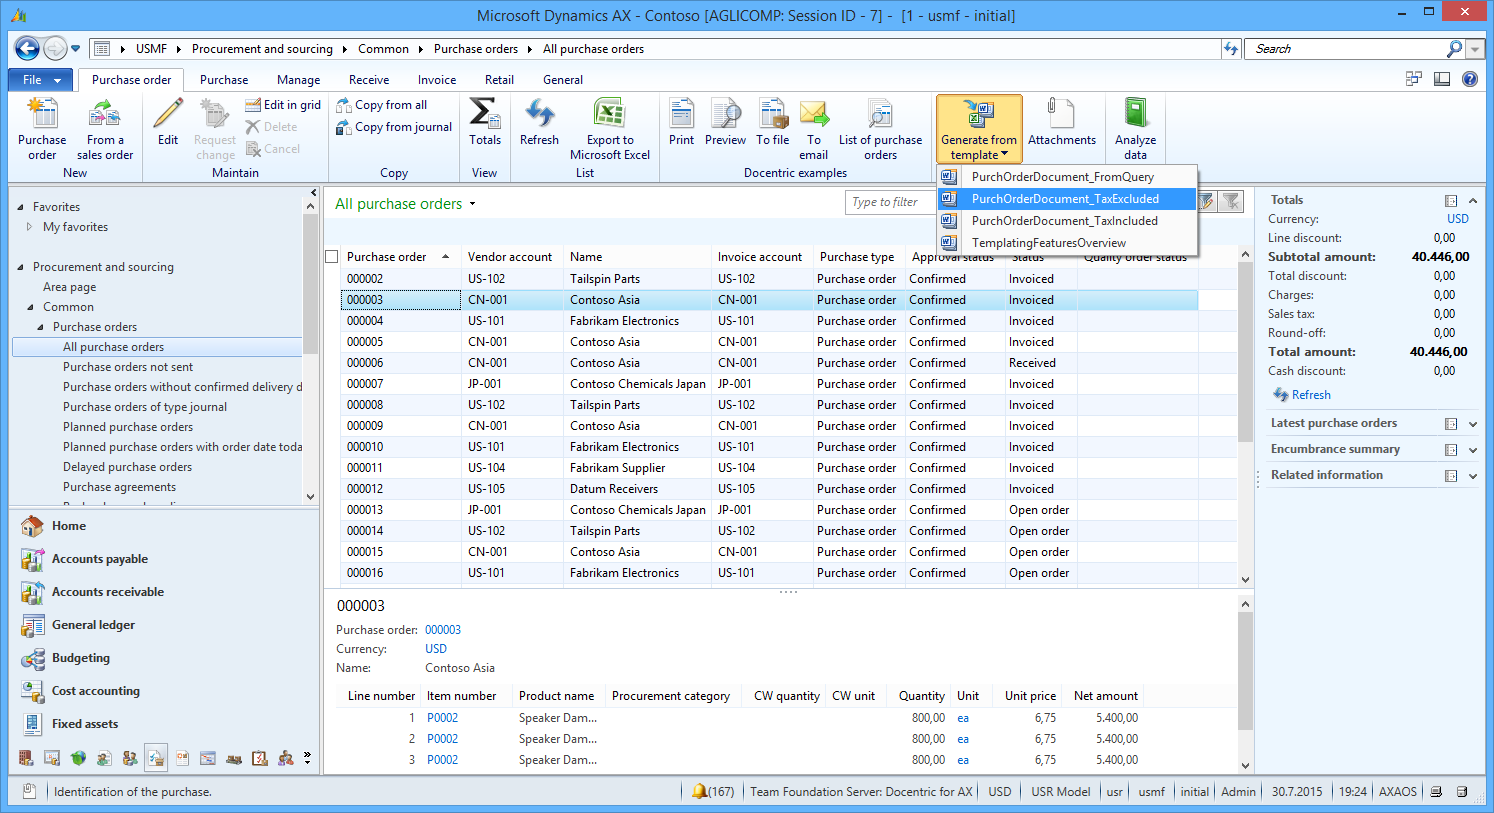Viewport: 1494px width, 813px height.
Task: Click the grid vertical scrollbar
Action: coord(1245,352)
